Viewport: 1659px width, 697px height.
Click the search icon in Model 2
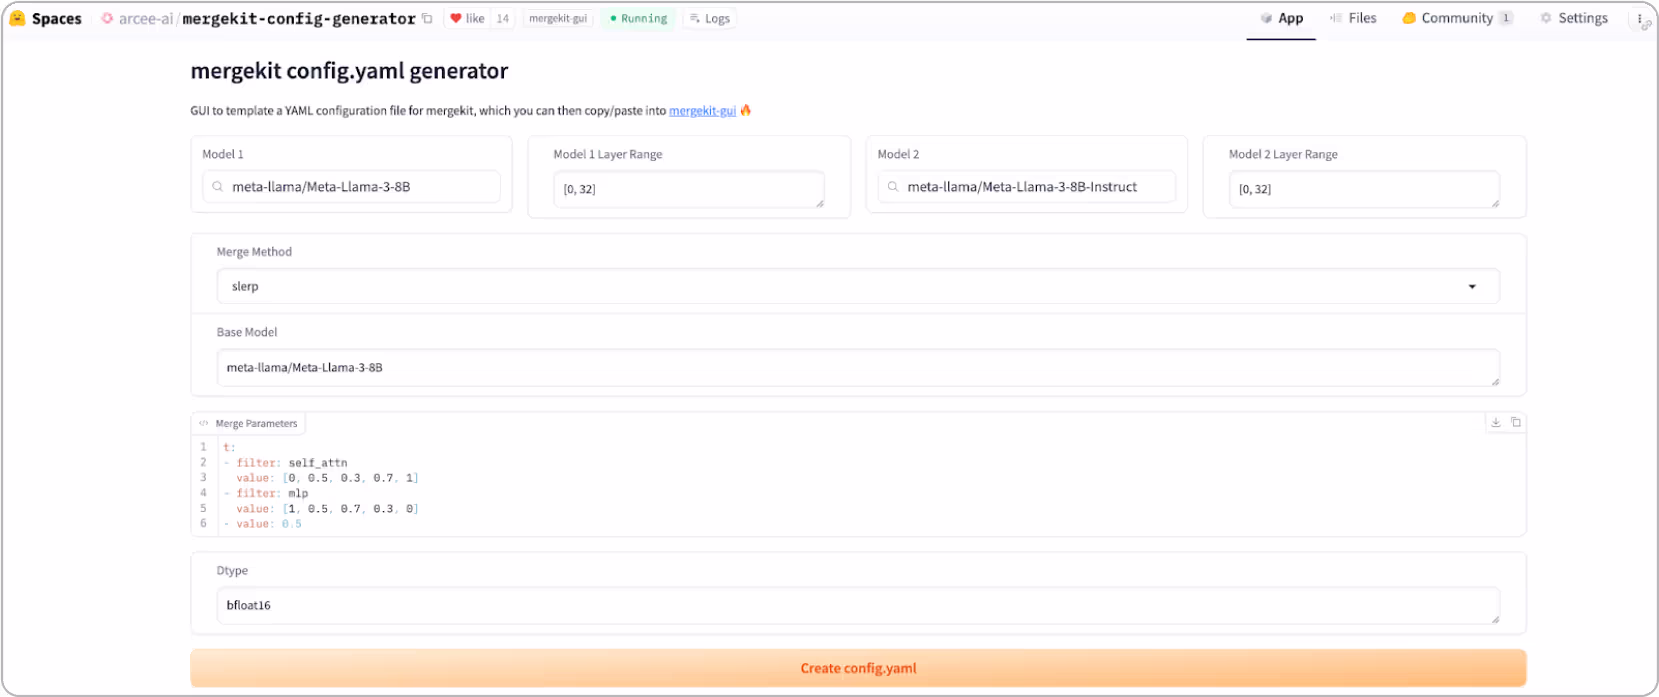[x=893, y=187]
